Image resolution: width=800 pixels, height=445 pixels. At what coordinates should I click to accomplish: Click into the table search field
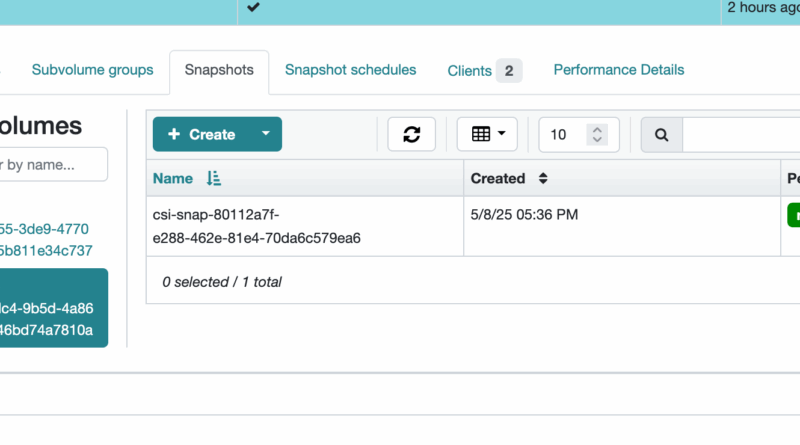coord(741,135)
